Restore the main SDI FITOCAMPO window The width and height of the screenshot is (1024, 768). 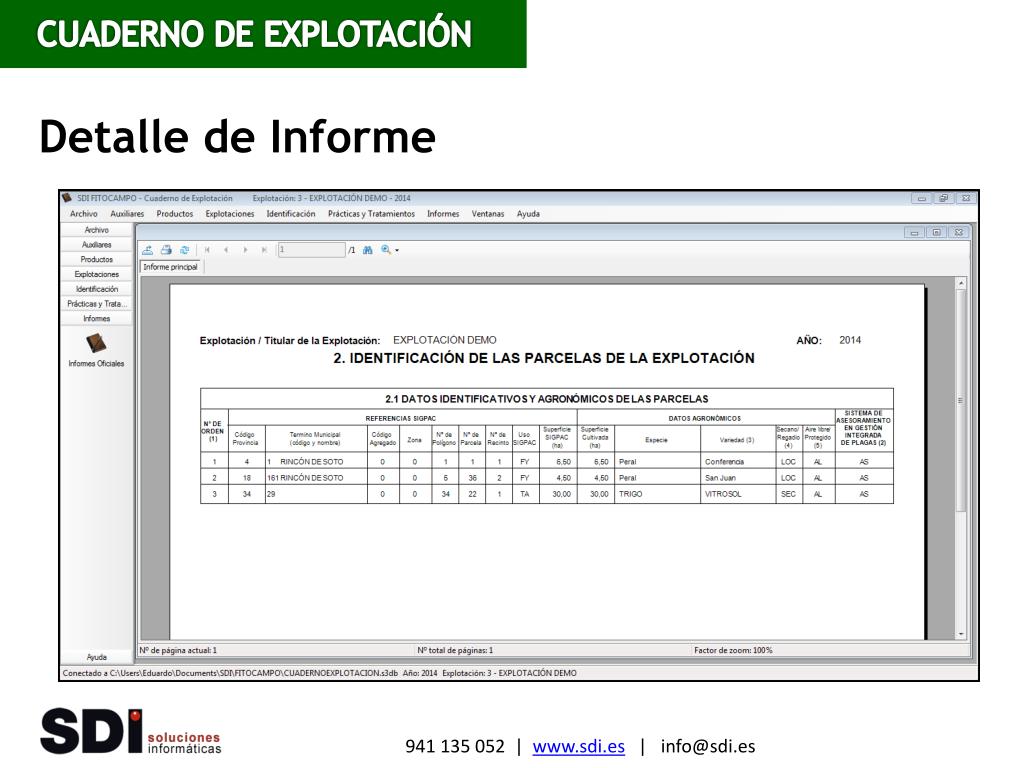click(x=944, y=198)
